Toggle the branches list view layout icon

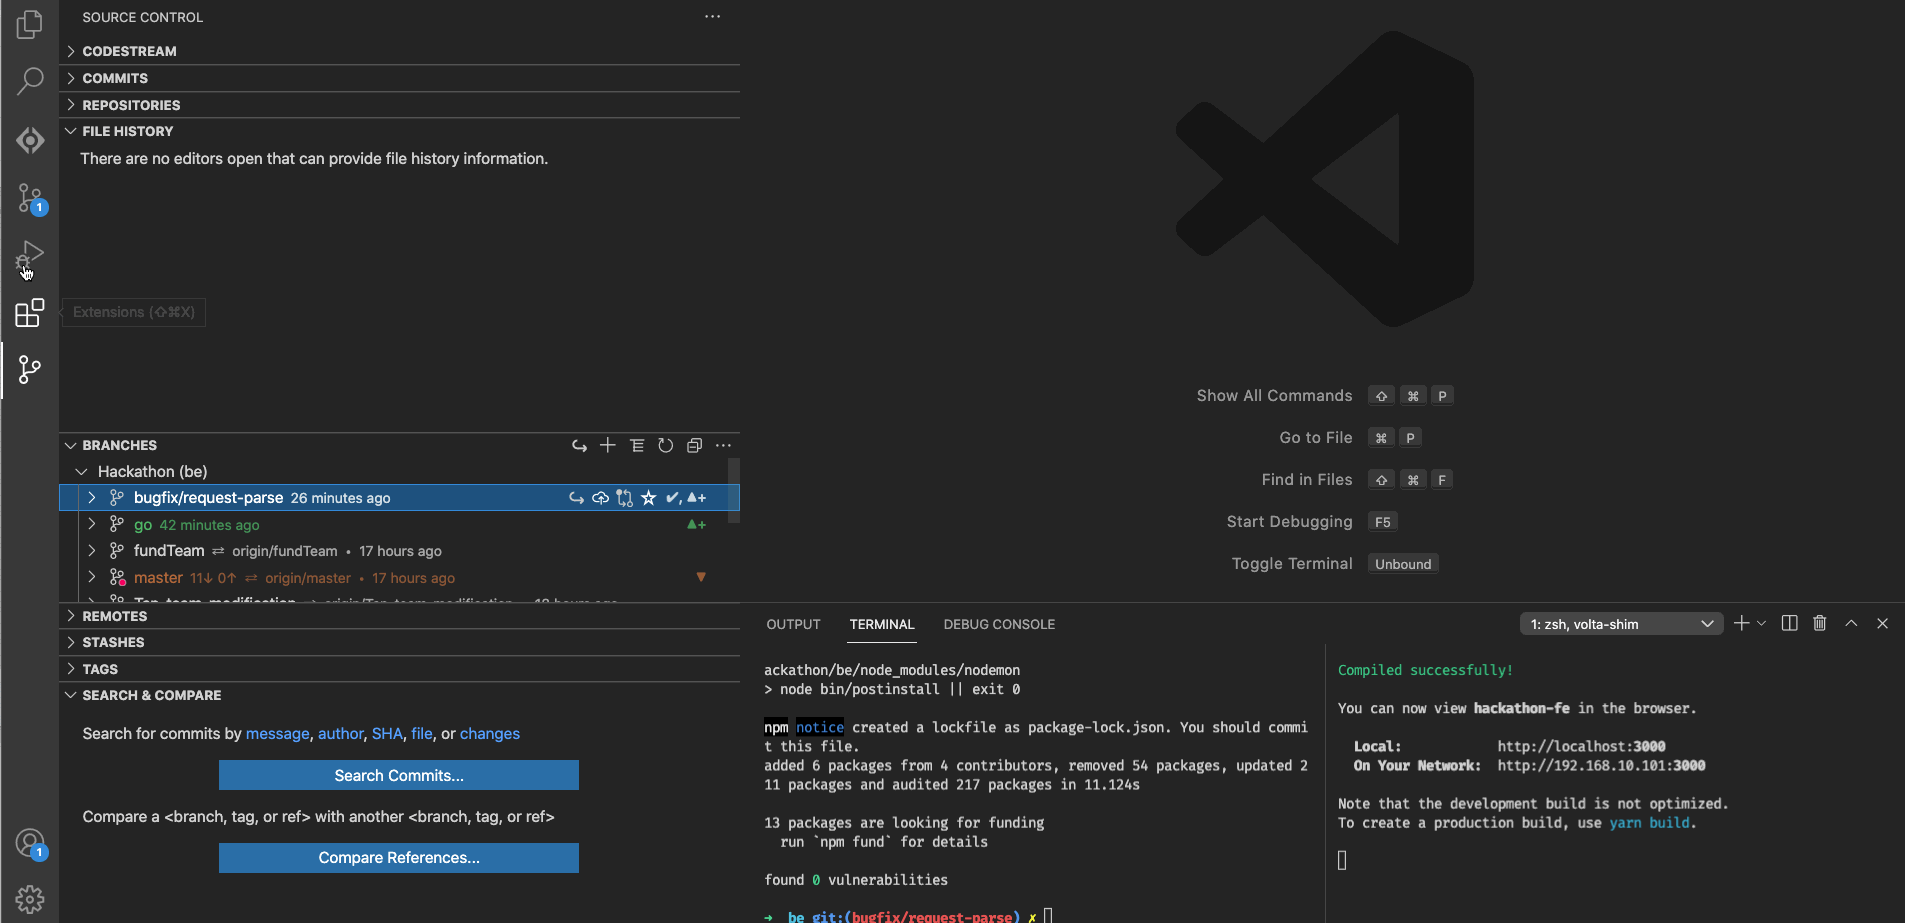coord(636,445)
